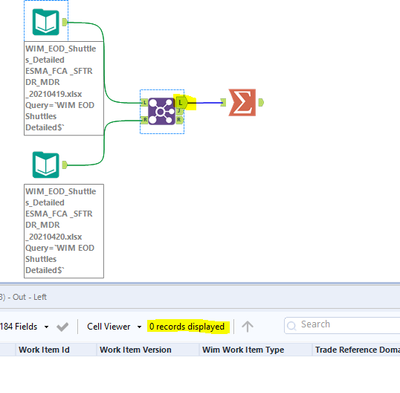This screenshot has height=393, width=400.
Task: Click the Join tool left input anchor
Action: coord(144,103)
